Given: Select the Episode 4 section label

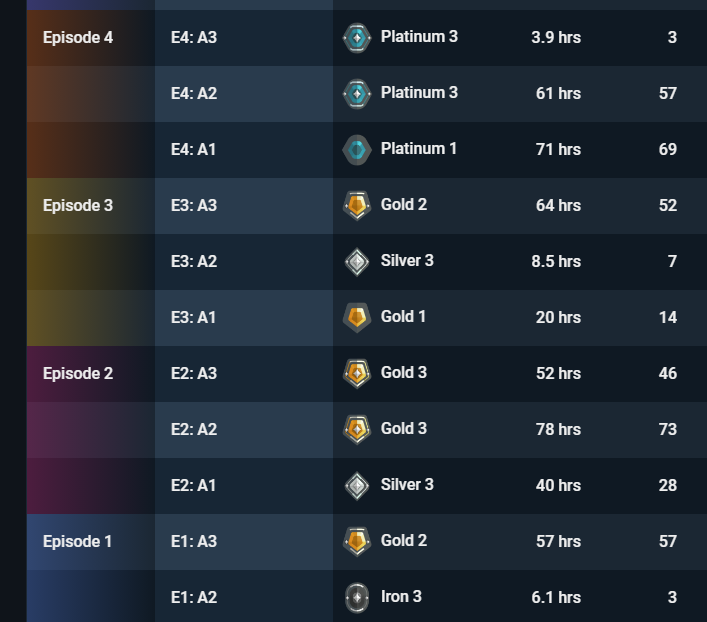Looking at the screenshot, I should pos(78,38).
